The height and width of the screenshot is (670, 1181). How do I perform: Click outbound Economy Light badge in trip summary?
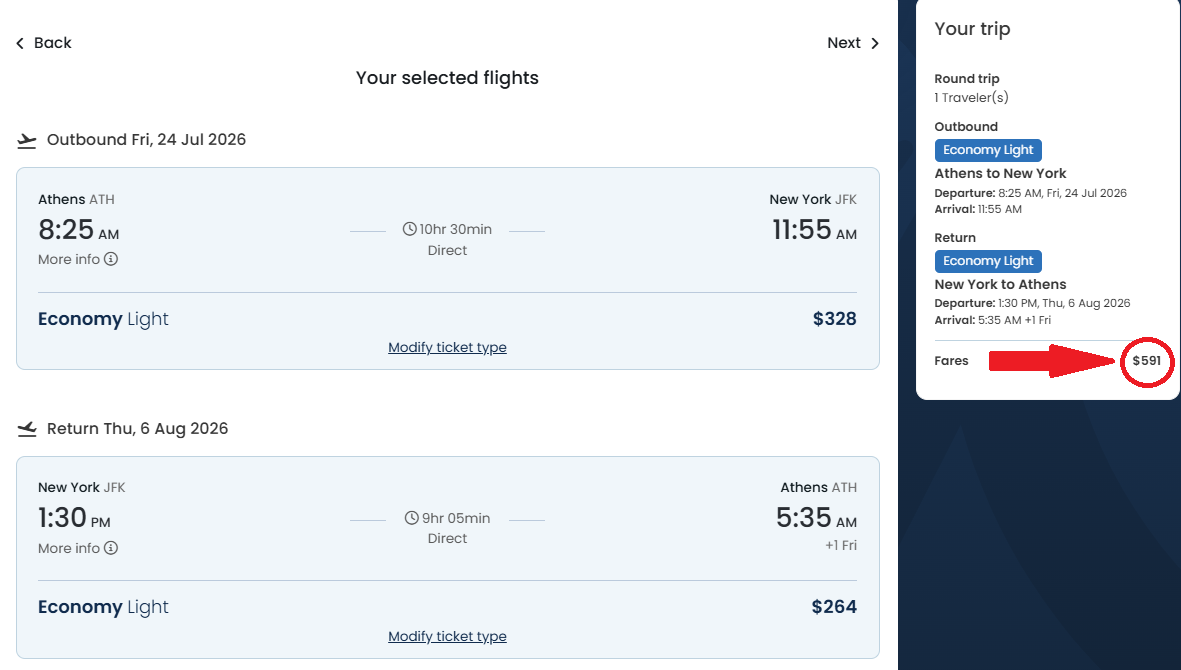tap(988, 150)
